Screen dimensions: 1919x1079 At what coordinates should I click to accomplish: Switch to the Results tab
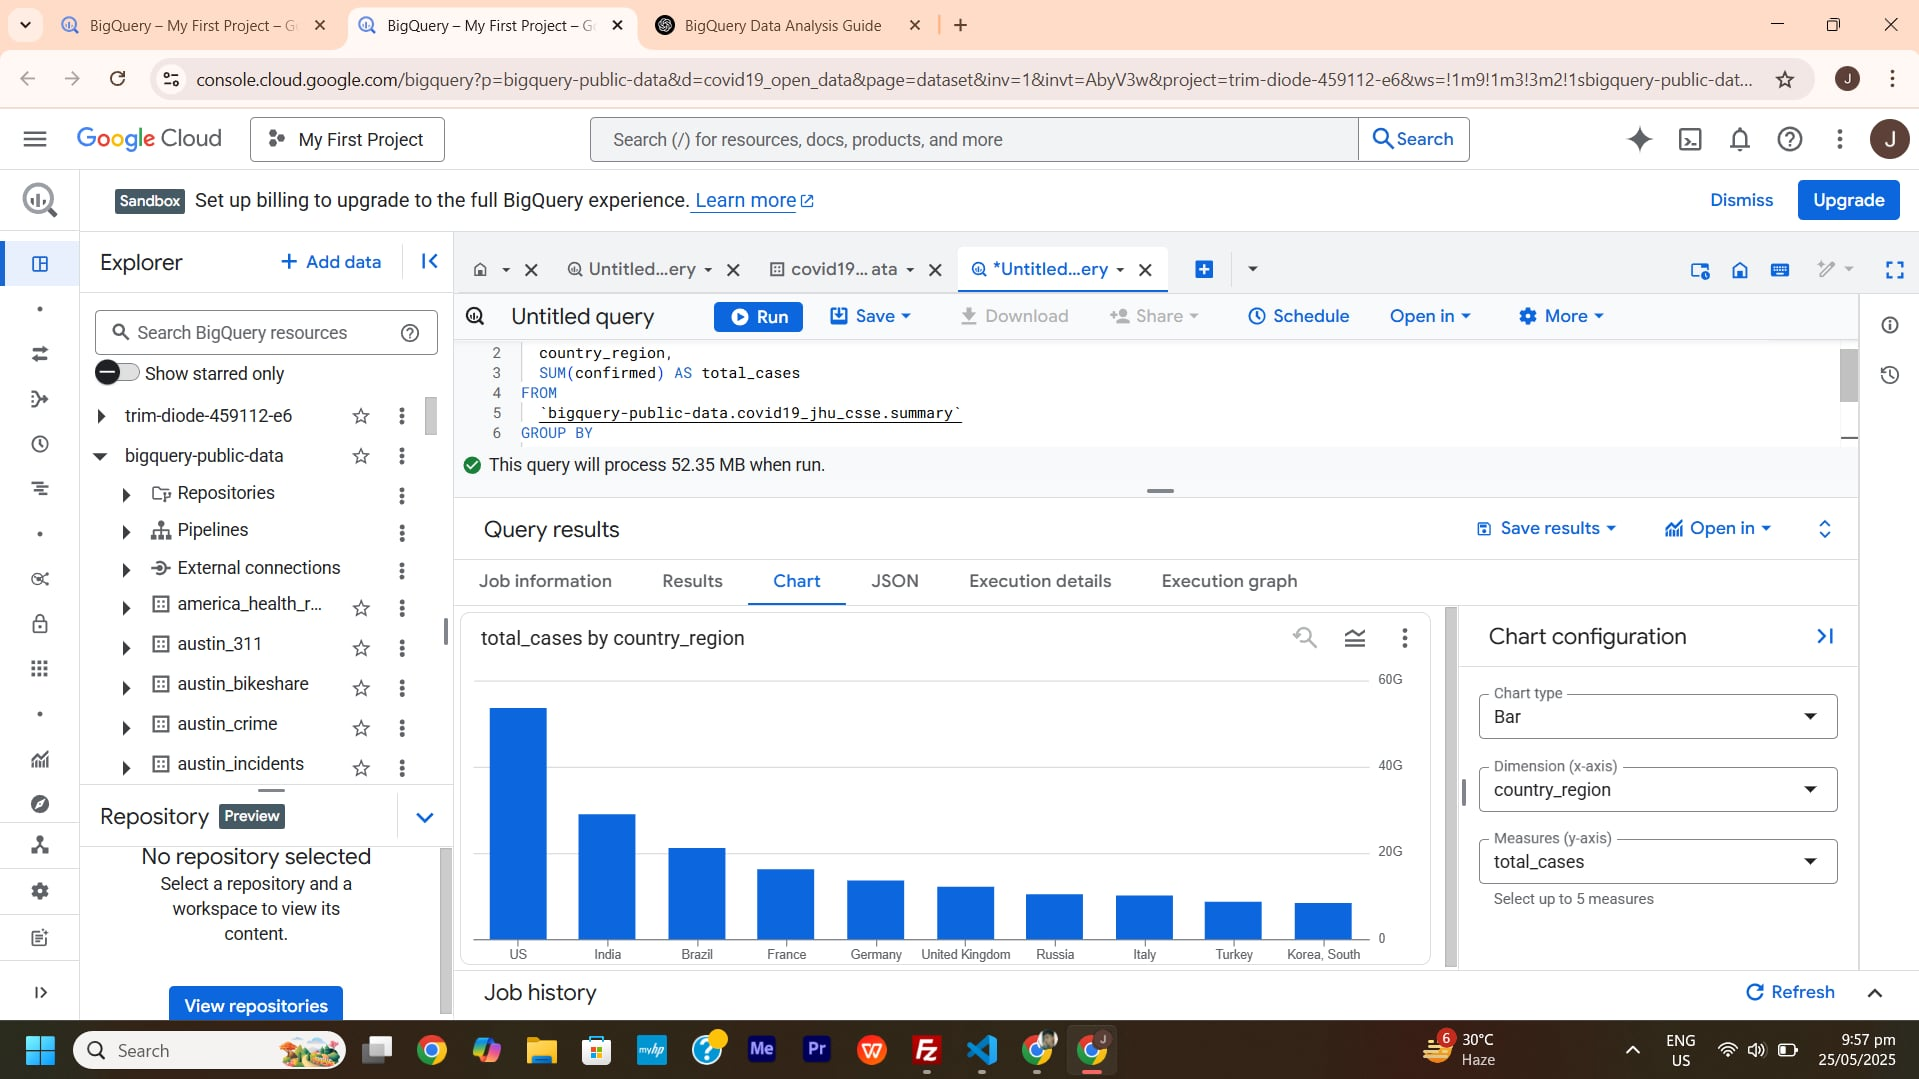(692, 581)
